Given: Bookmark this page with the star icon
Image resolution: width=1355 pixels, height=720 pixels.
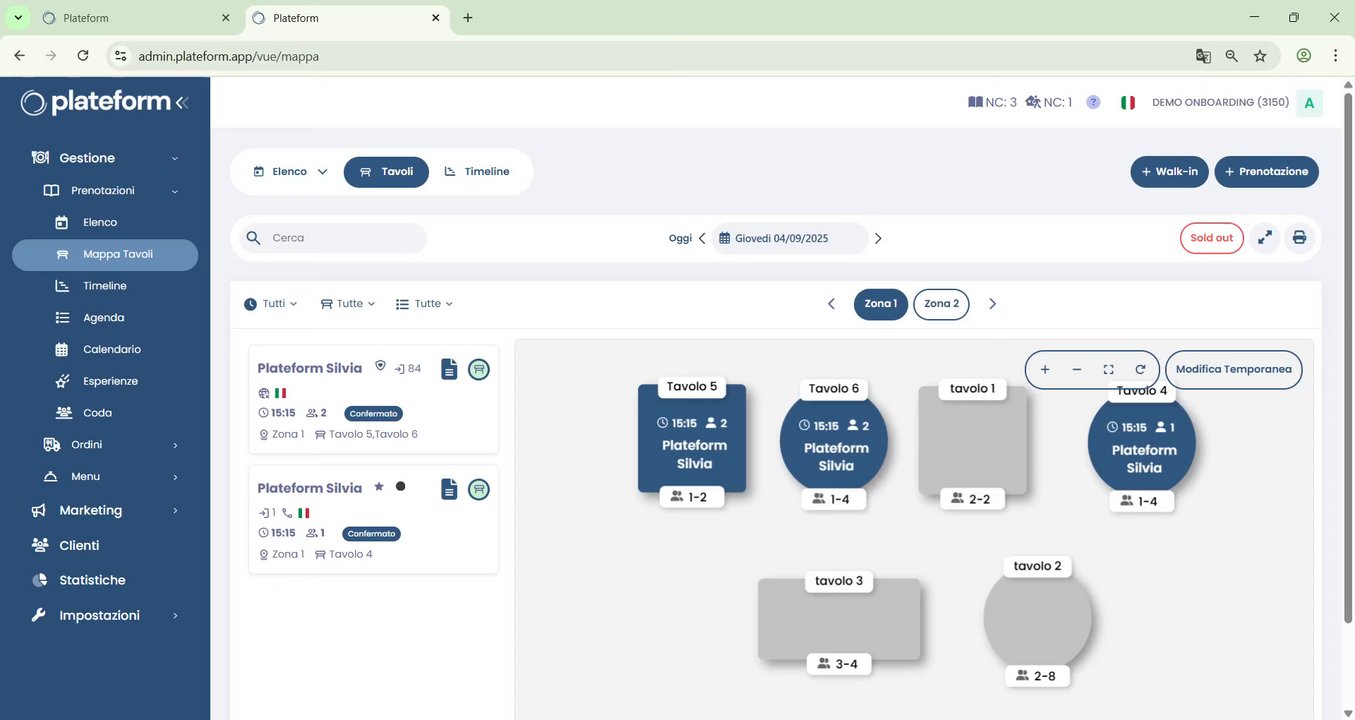Looking at the screenshot, I should tap(1260, 56).
